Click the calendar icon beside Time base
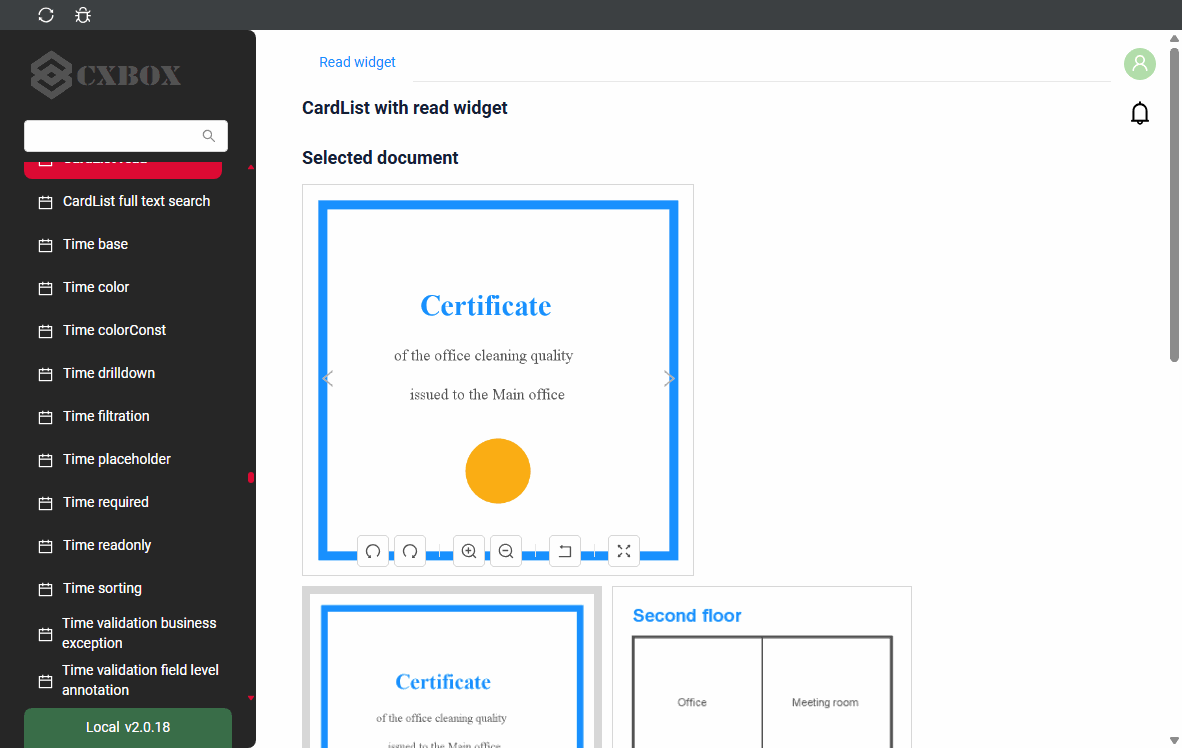The width and height of the screenshot is (1182, 748). (45, 245)
